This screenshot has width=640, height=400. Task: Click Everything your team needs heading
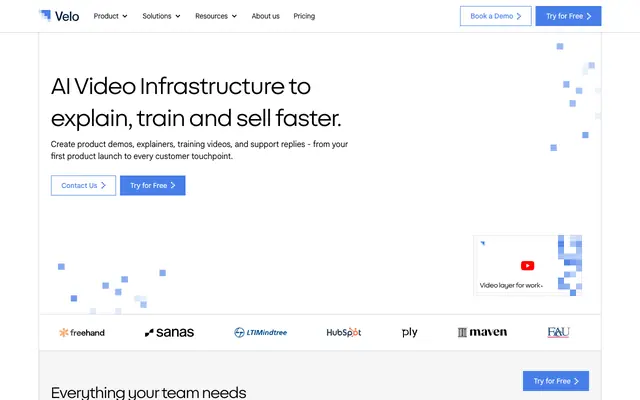pyautogui.click(x=149, y=393)
